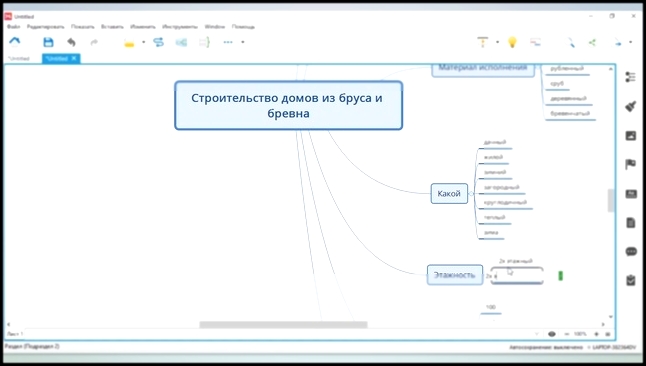Click the 100% zoom level value
This screenshot has height=366, width=646.
pyautogui.click(x=580, y=334)
